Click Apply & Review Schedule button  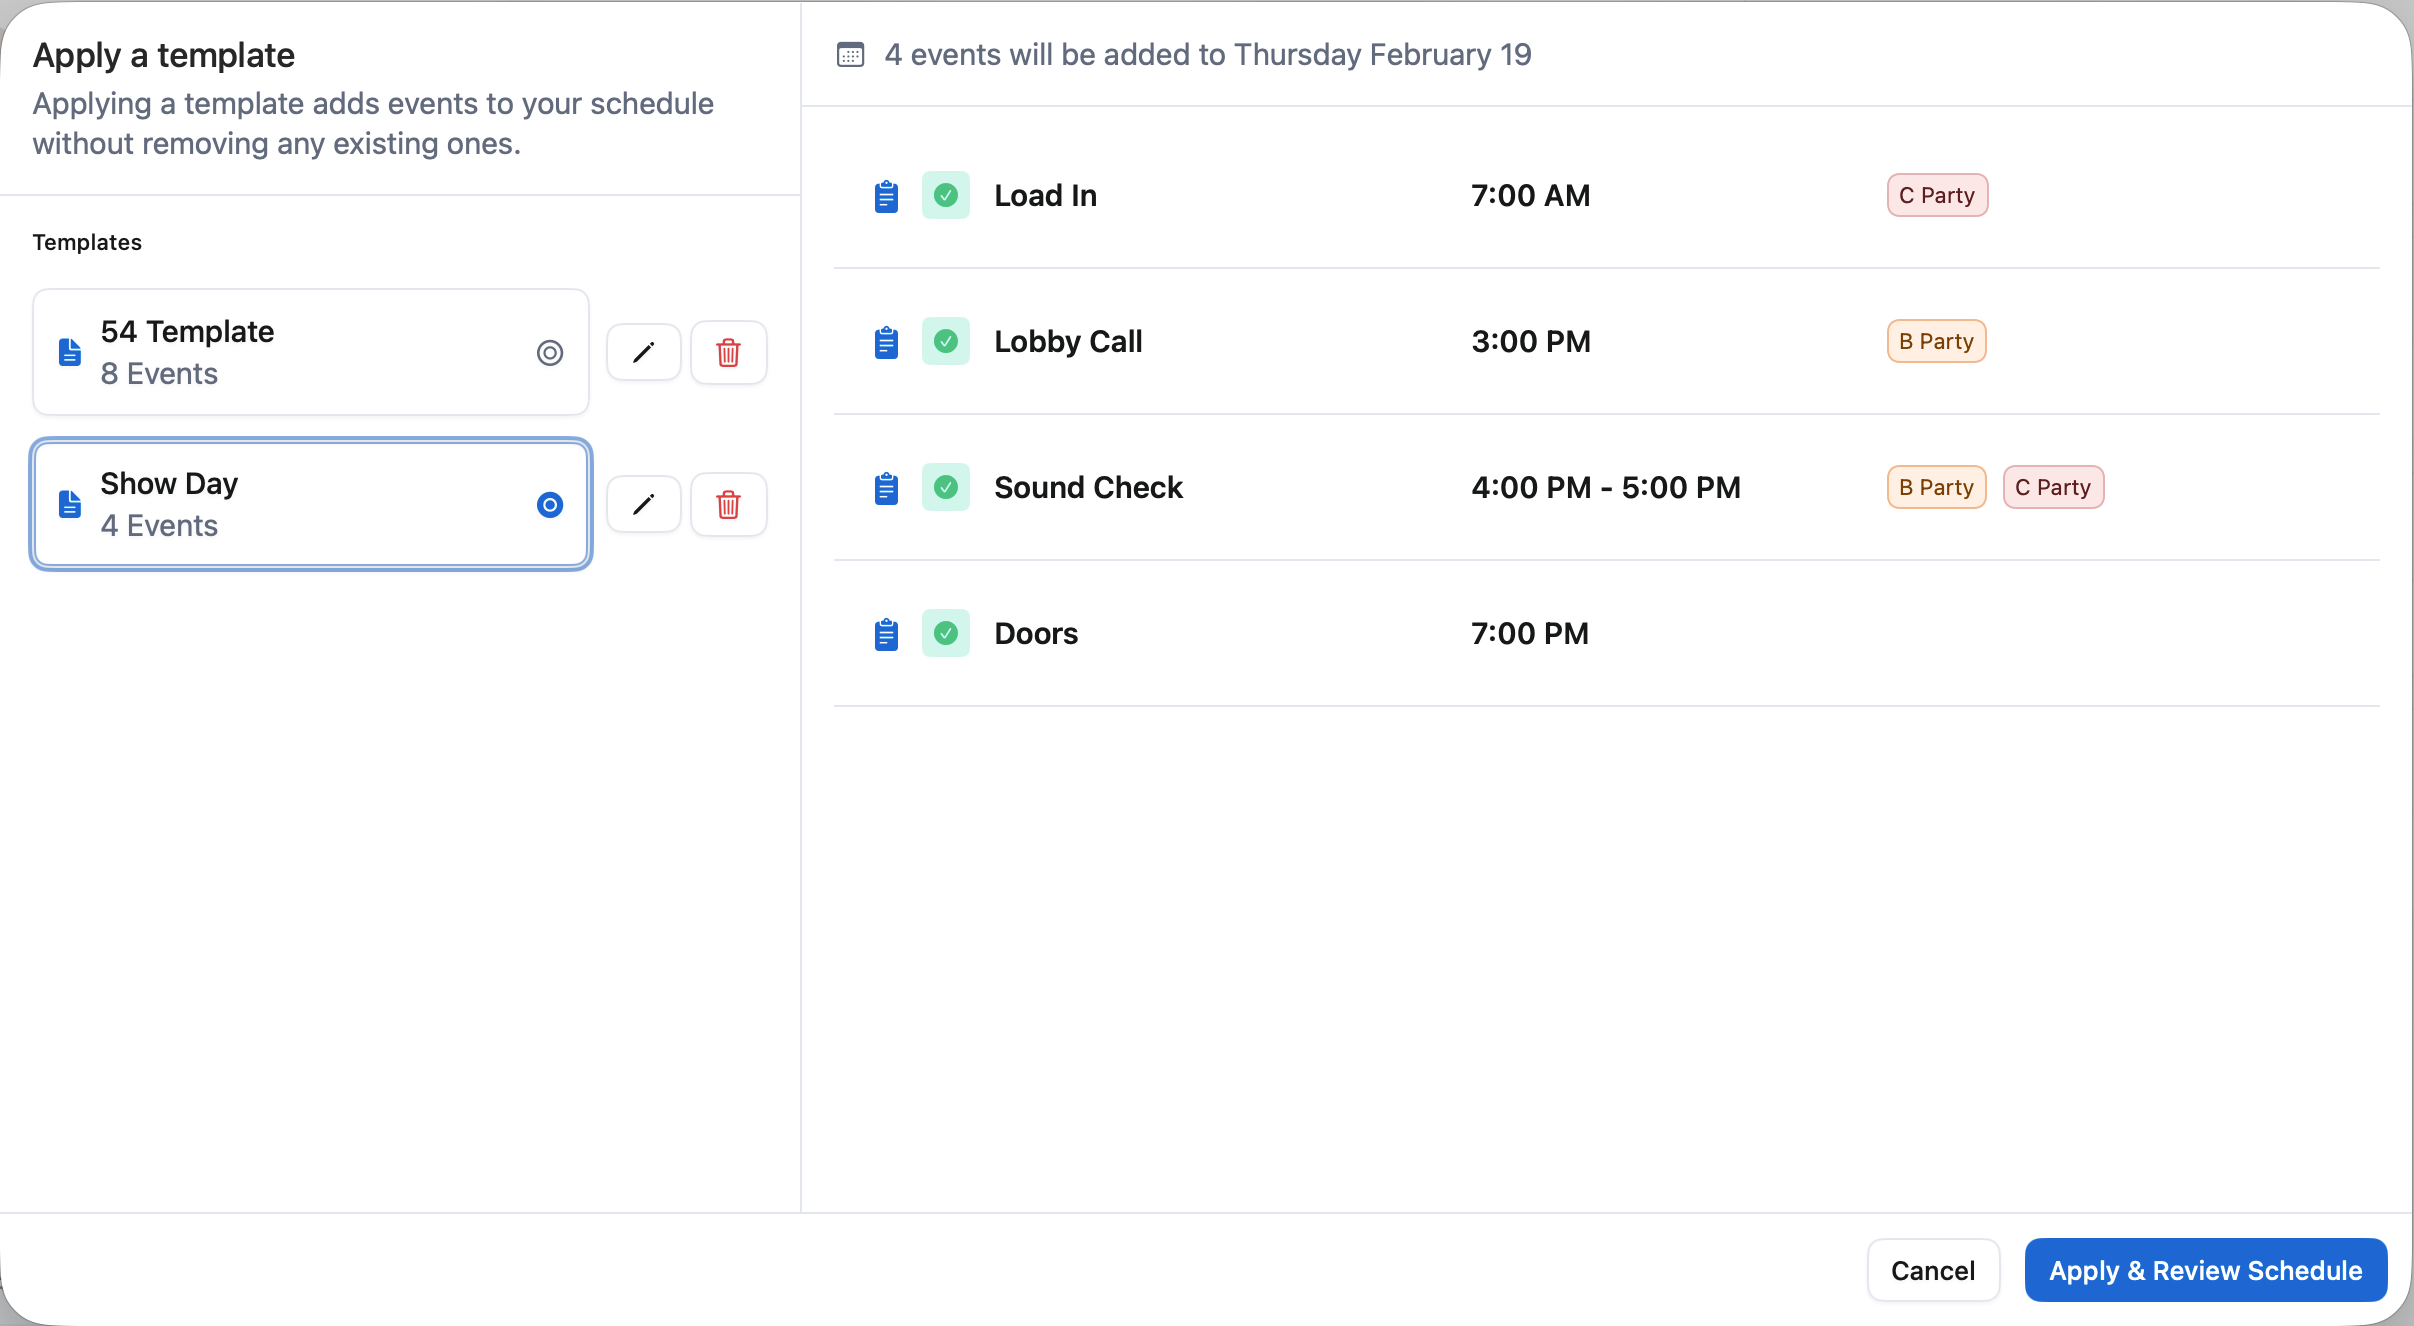(x=2205, y=1270)
